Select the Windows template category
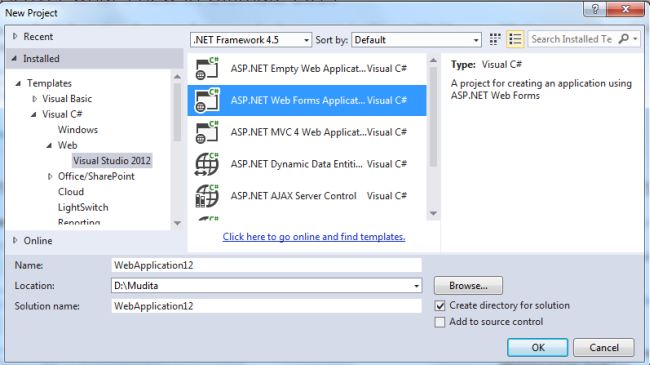 [x=78, y=130]
